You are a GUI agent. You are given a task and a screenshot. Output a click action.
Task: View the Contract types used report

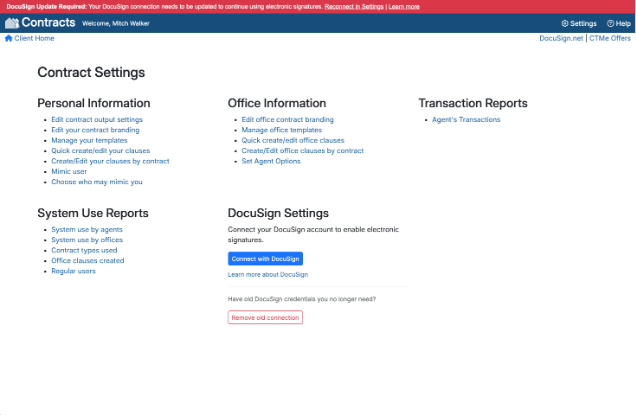click(x=84, y=250)
